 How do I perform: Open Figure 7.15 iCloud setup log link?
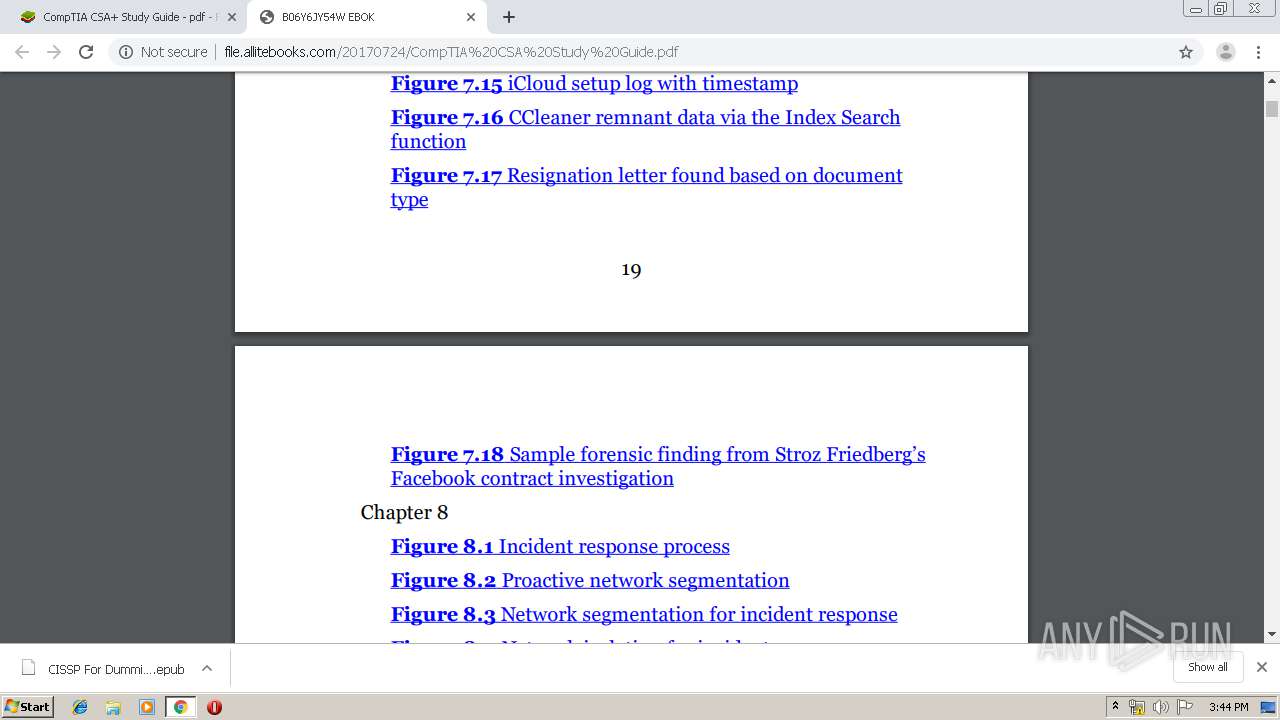(594, 84)
